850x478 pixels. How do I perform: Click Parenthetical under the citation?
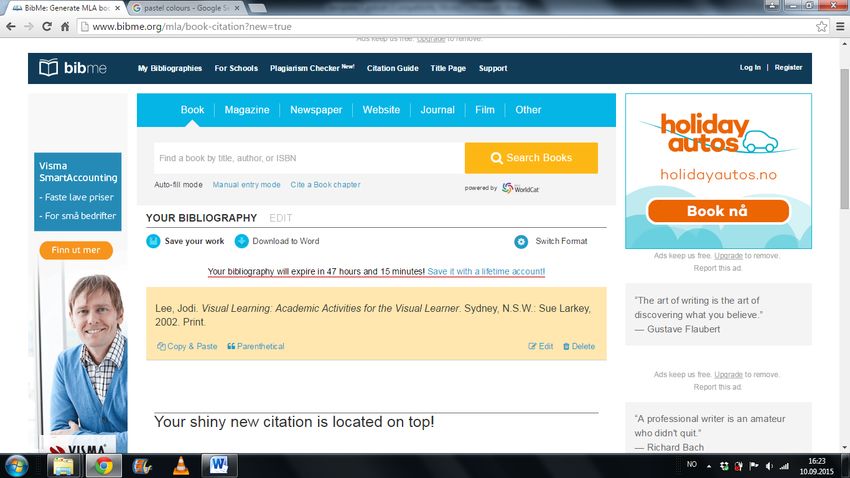255,346
